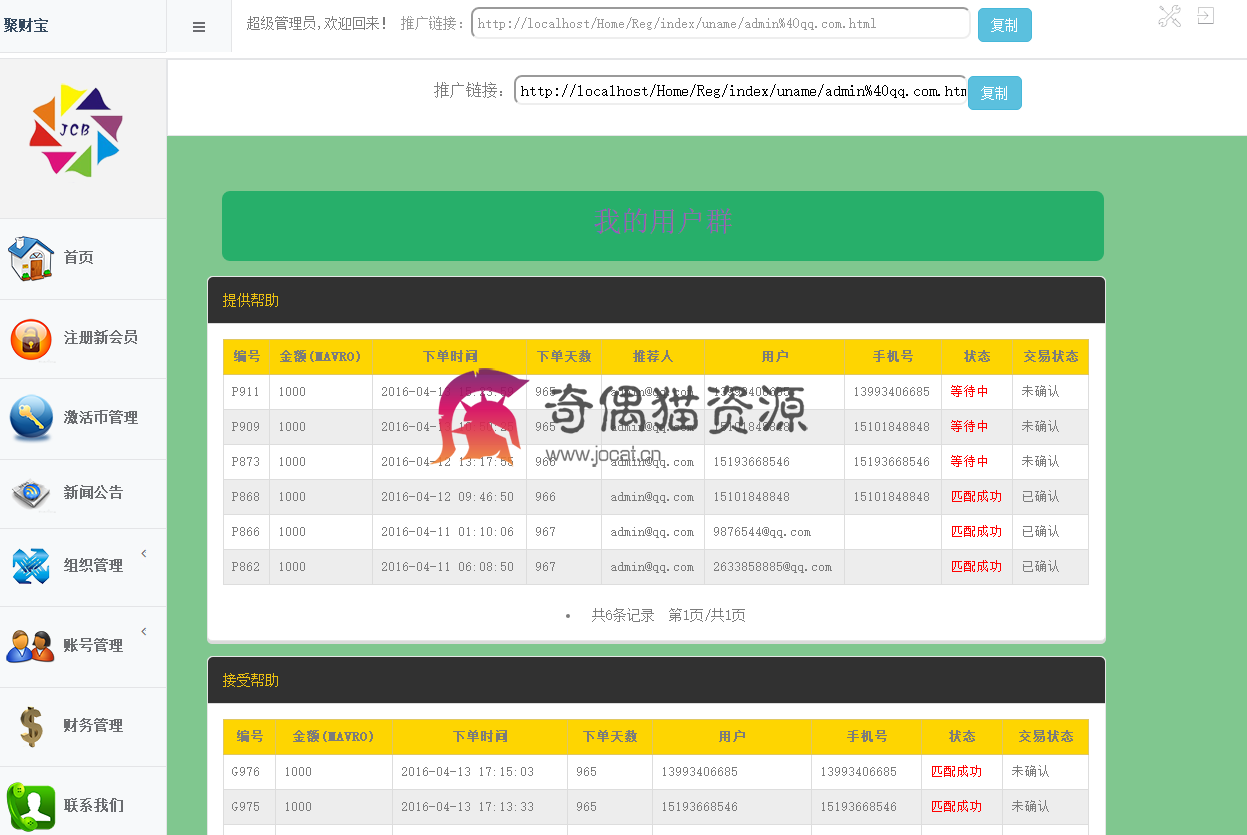Click the news icon for 新闻公告

coord(31,493)
